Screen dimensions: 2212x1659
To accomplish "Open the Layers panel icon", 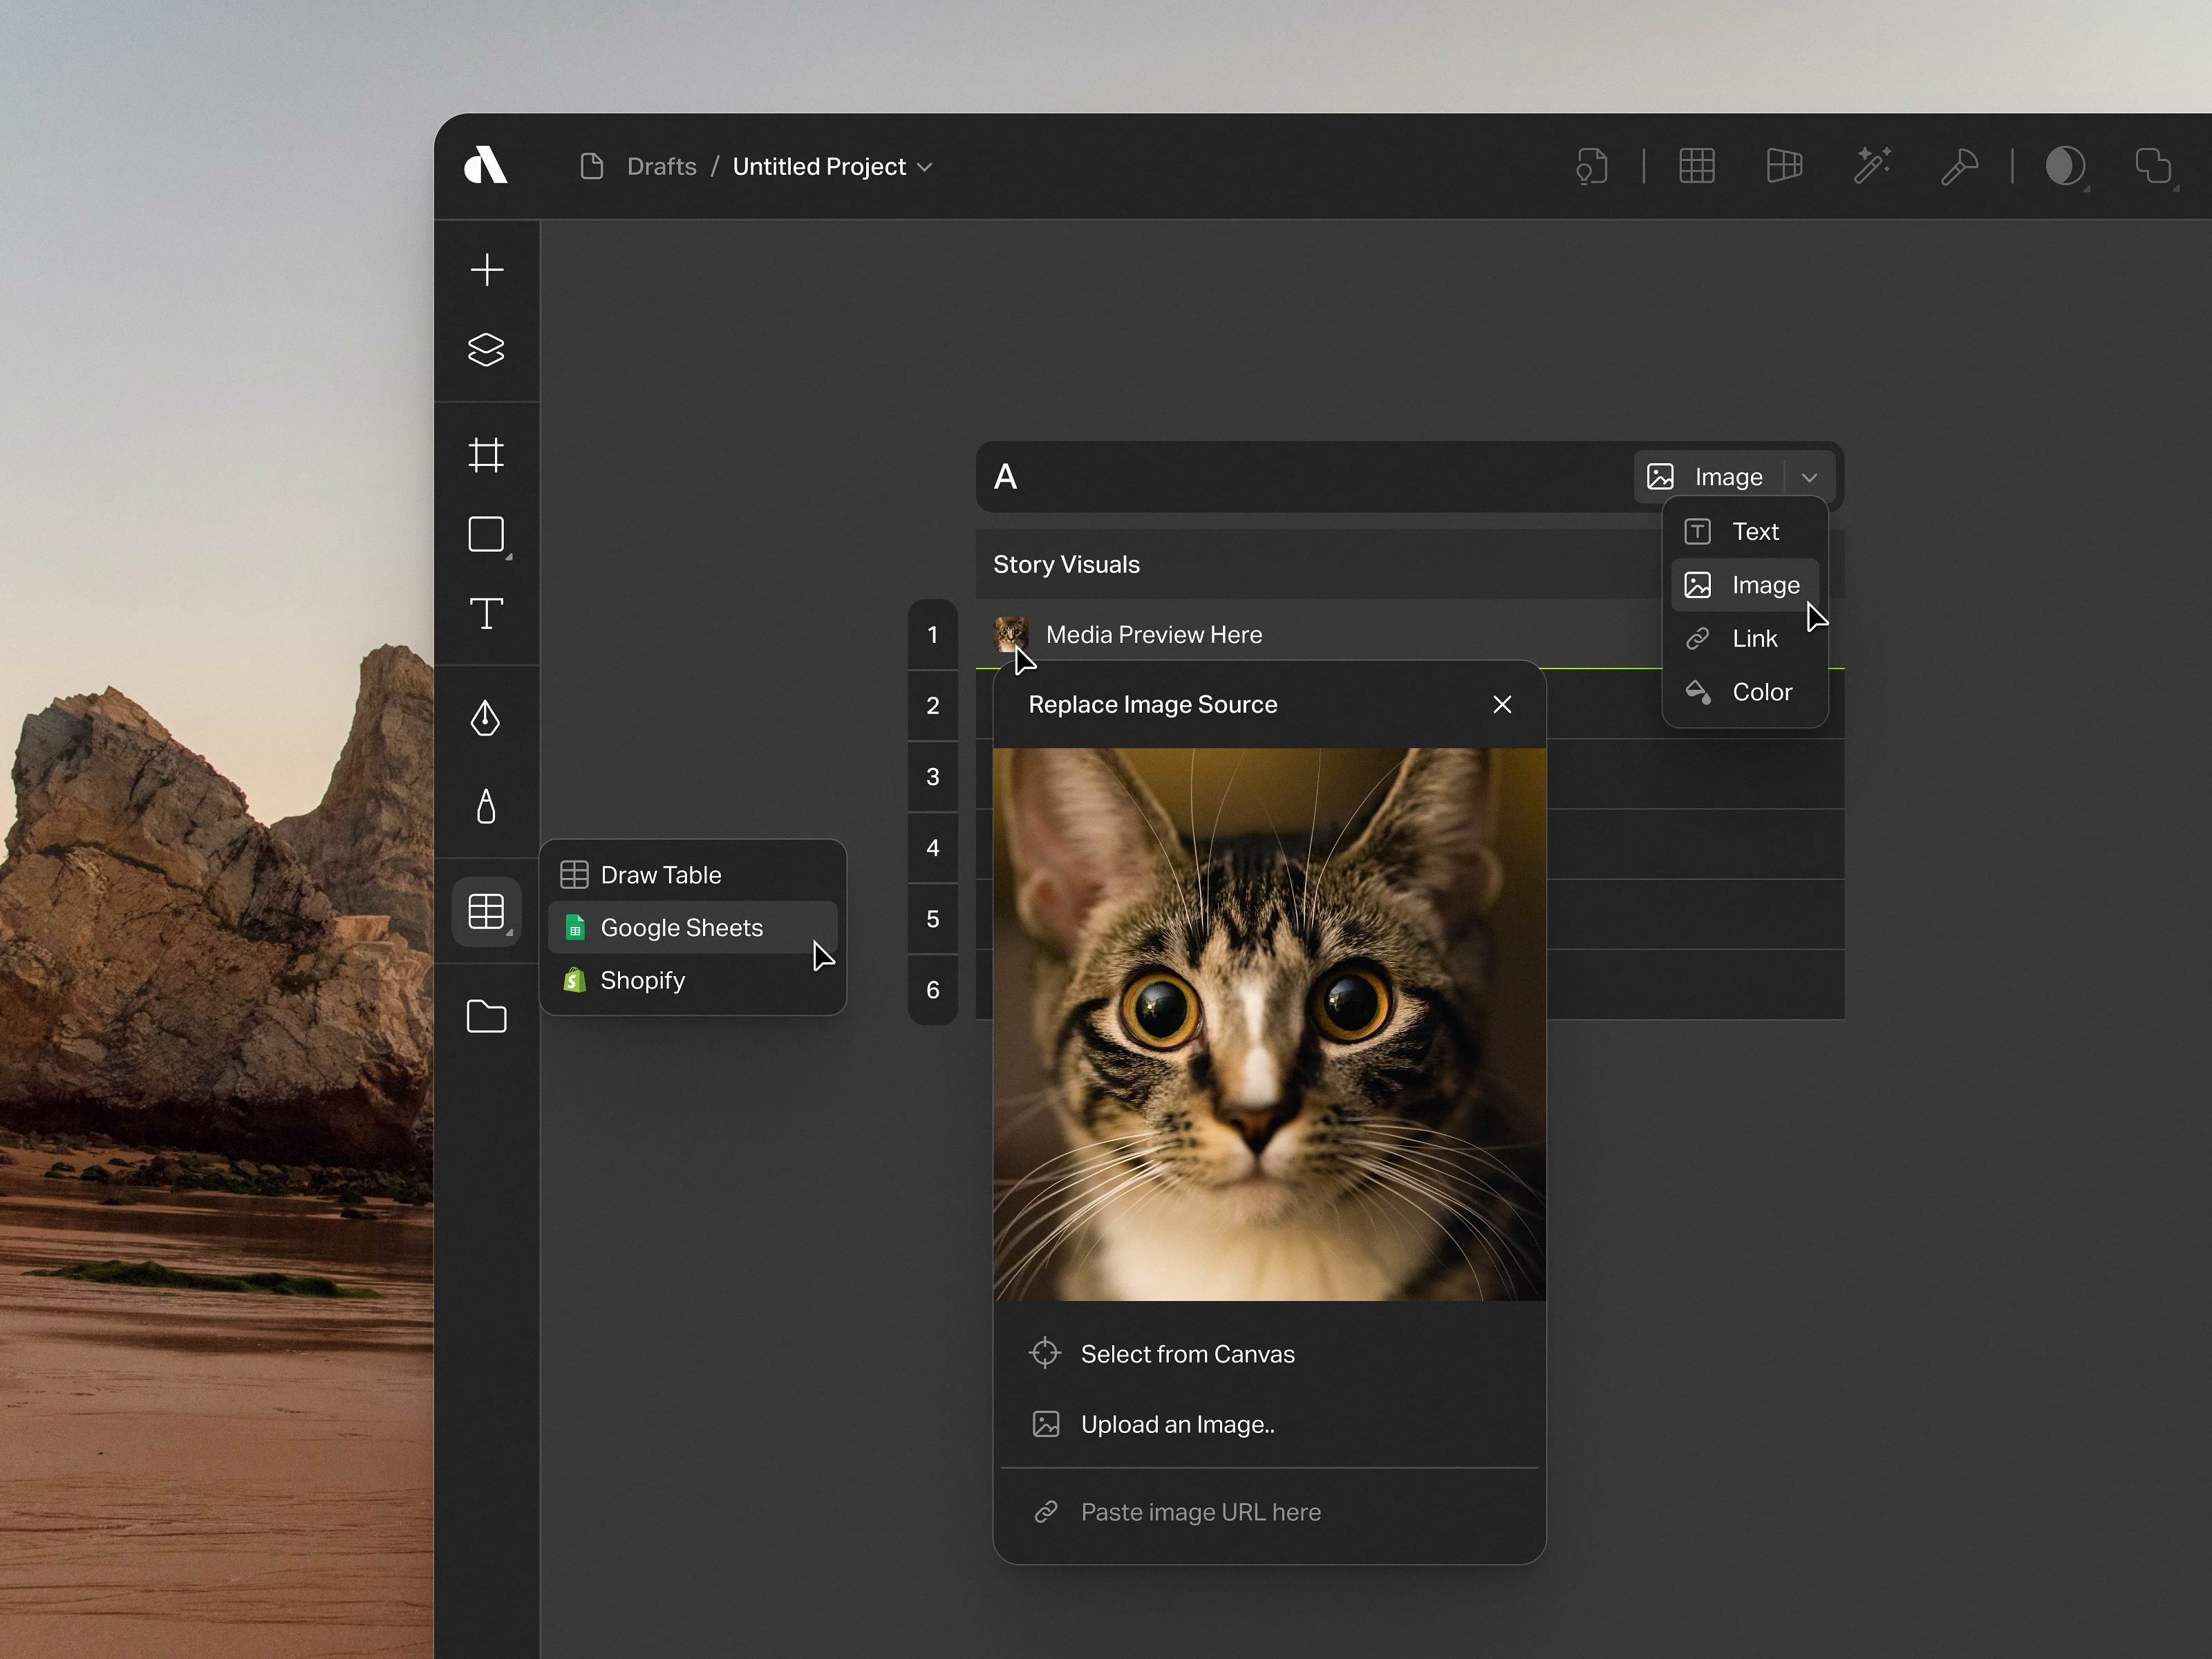I will pyautogui.click(x=487, y=350).
